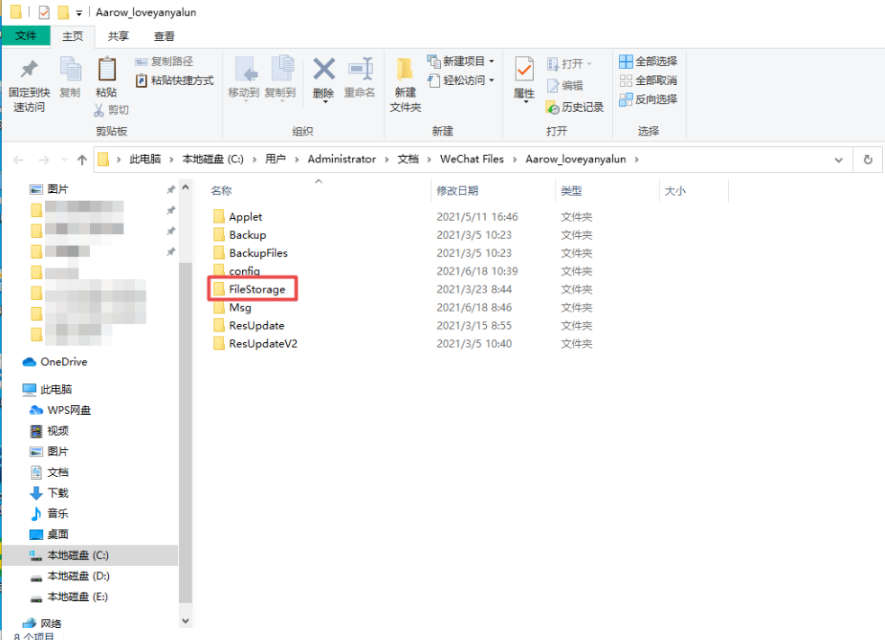Select the Backup folder

pos(247,235)
